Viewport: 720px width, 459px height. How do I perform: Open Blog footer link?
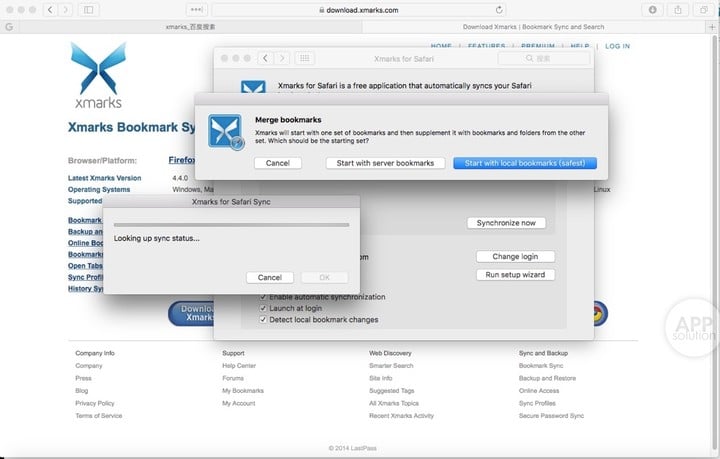tap(81, 391)
